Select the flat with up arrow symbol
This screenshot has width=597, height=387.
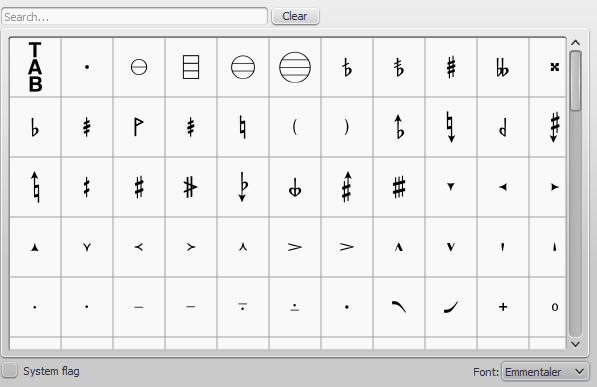click(x=399, y=127)
